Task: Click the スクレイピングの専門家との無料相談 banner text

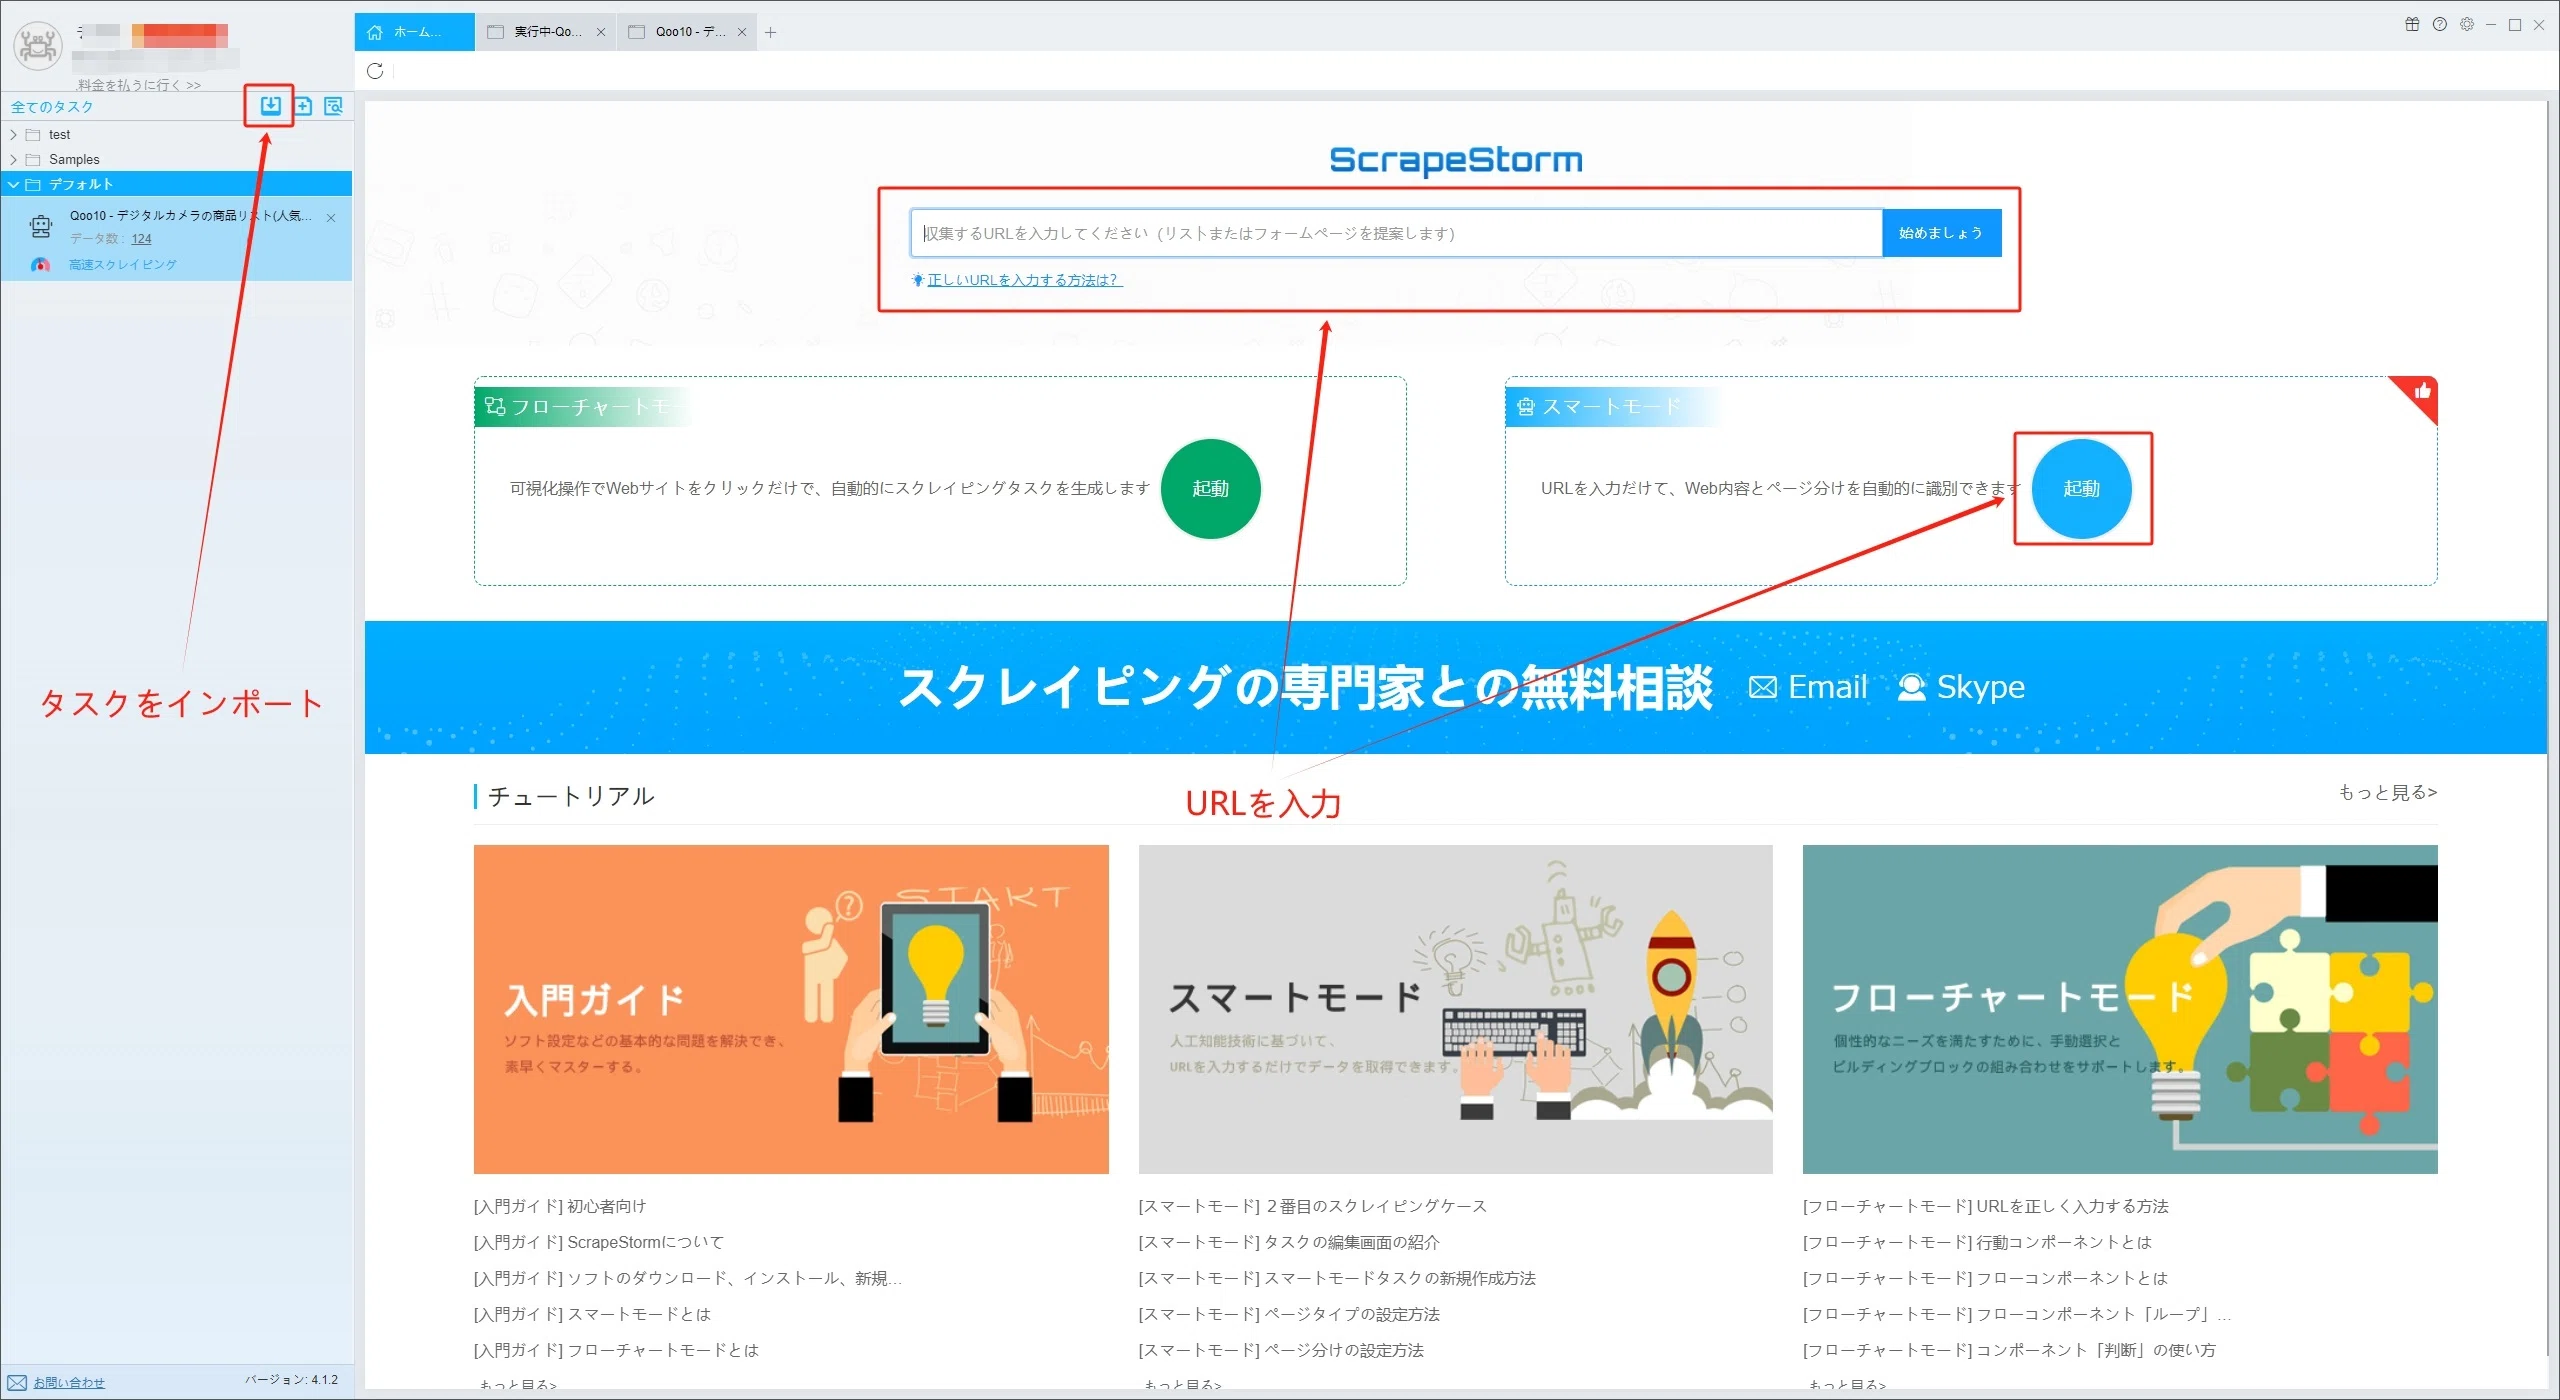Action: 1305,688
